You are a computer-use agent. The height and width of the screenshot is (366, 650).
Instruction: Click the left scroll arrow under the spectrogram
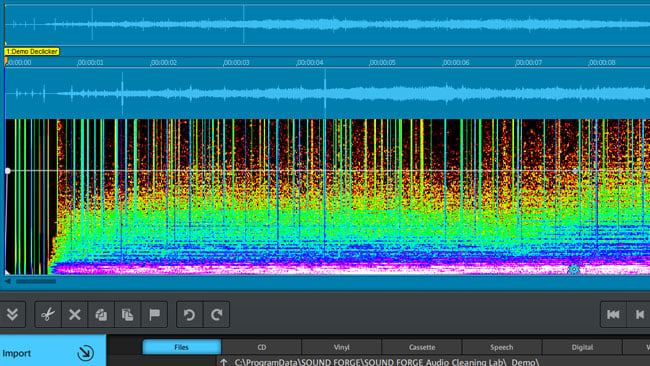click(x=7, y=281)
